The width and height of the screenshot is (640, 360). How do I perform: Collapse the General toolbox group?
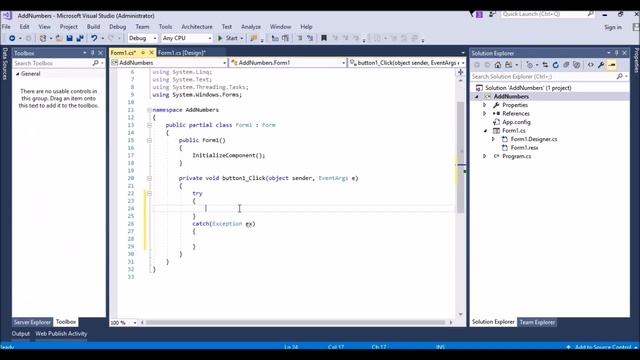pos(18,74)
